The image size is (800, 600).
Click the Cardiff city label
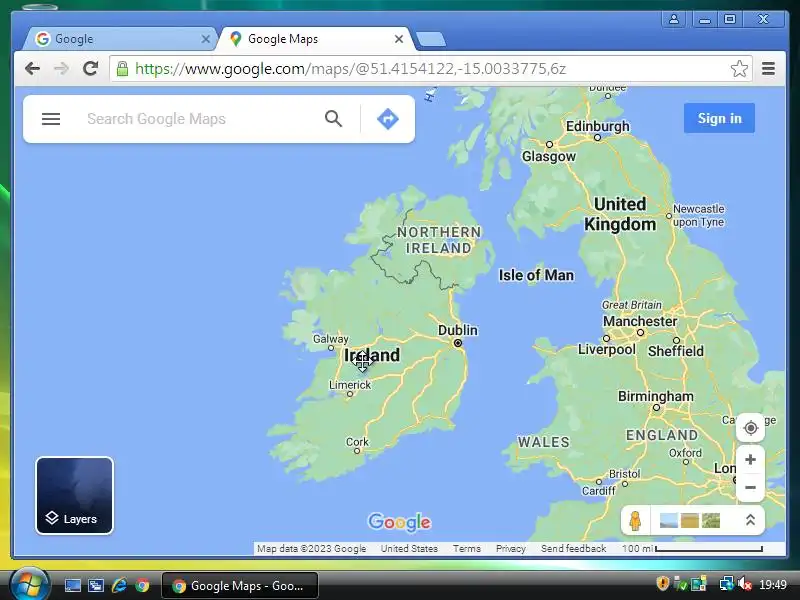click(598, 491)
